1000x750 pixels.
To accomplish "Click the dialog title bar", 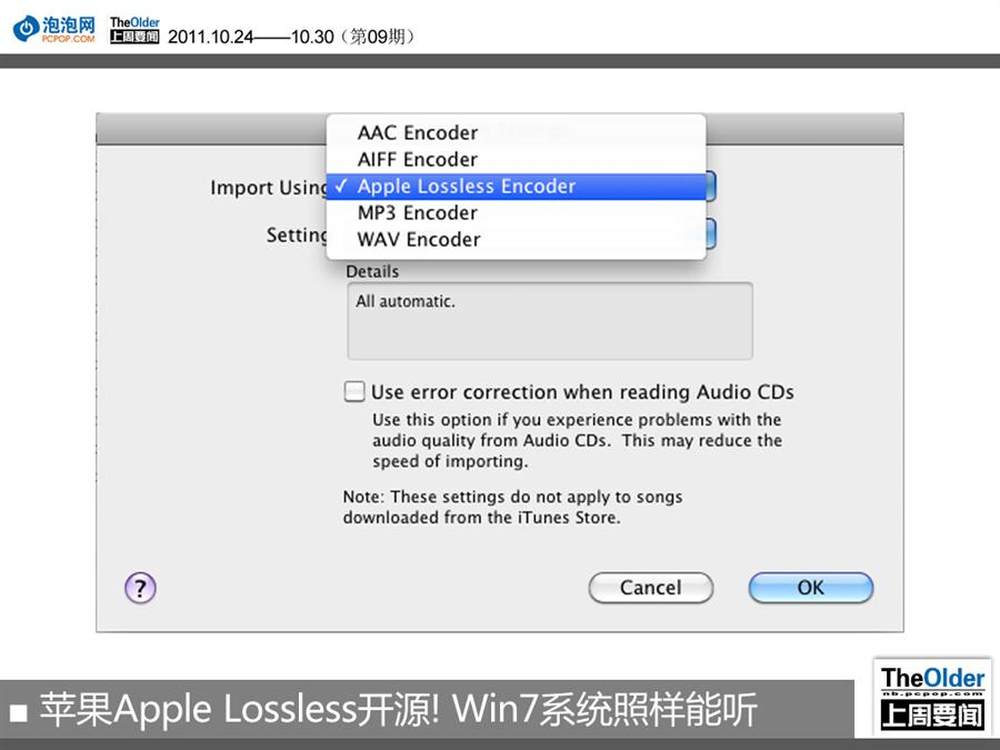I will point(500,129).
